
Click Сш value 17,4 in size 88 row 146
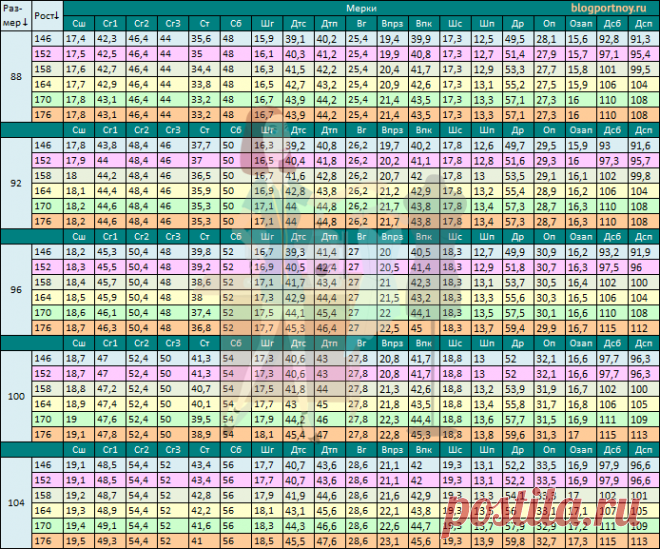(x=79, y=39)
